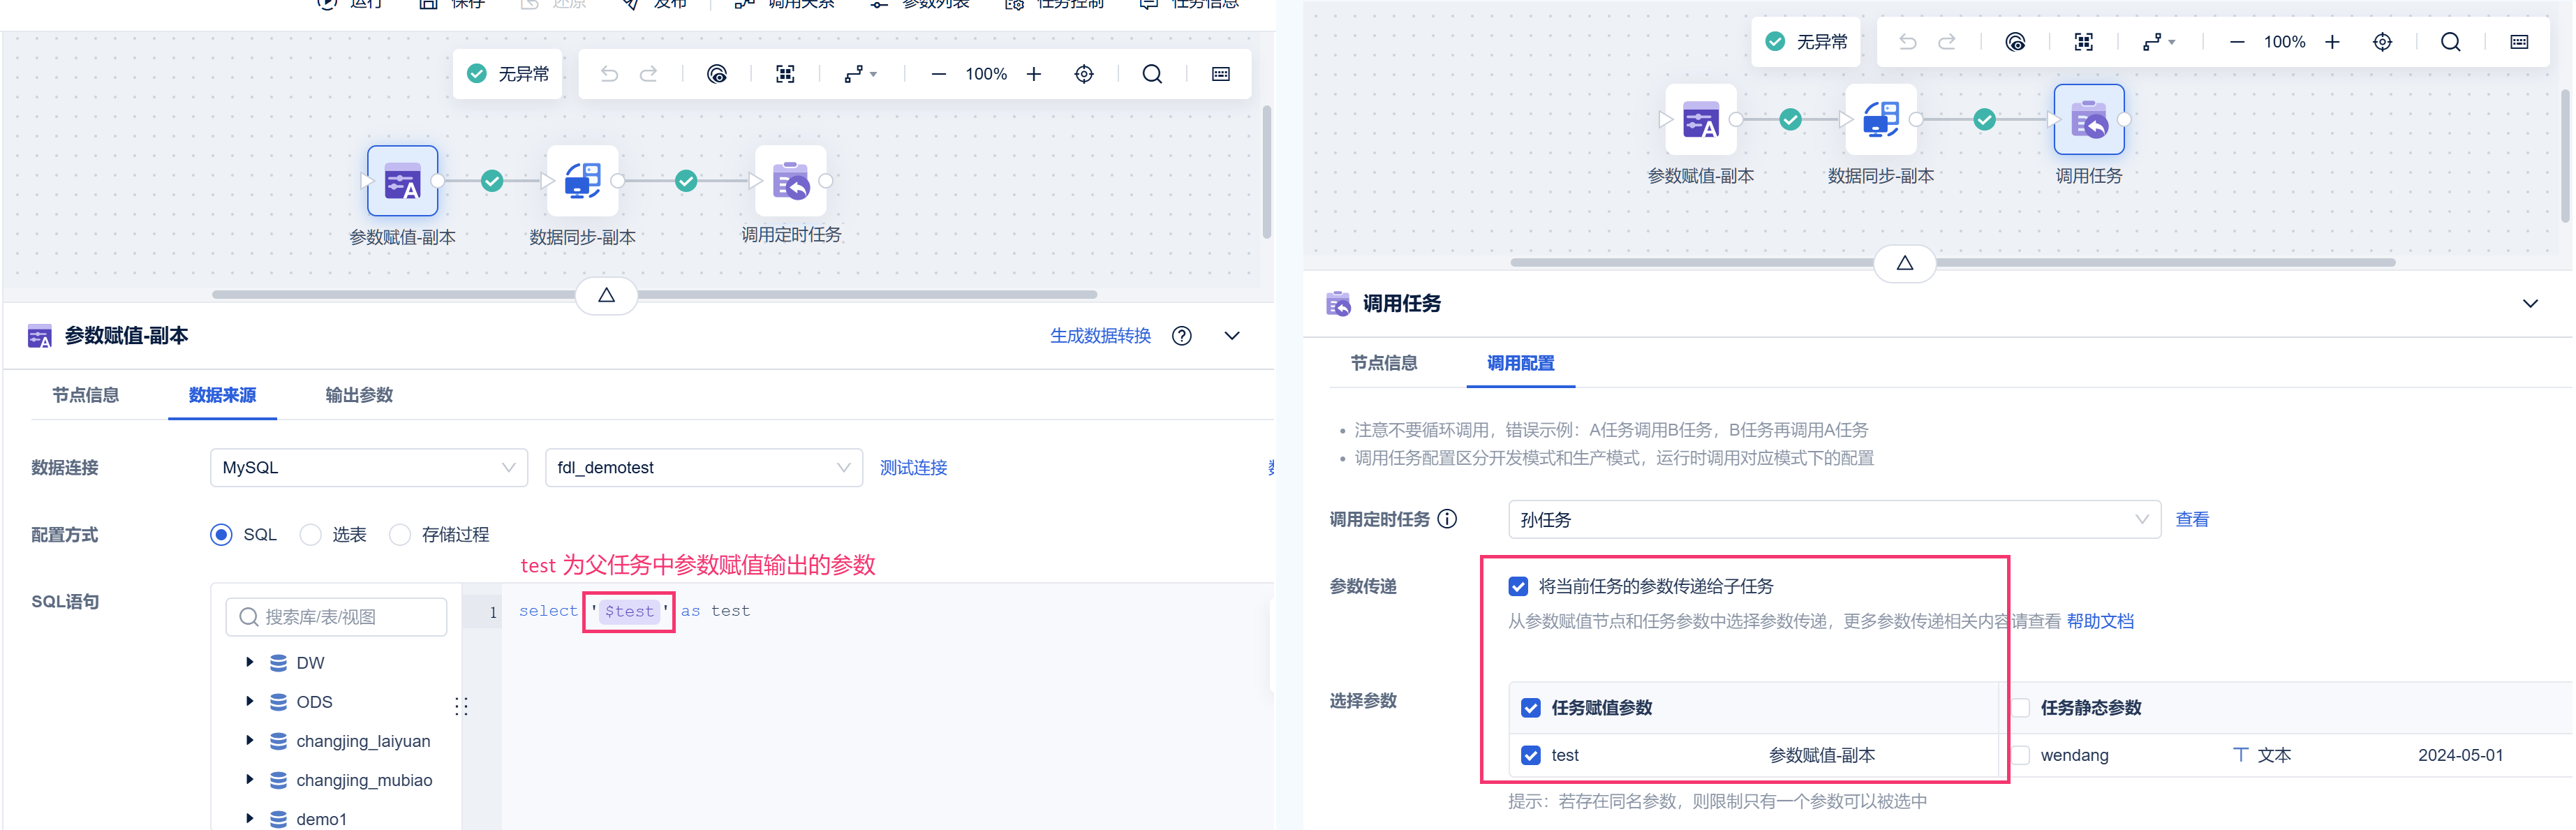Click the 参数赋值-副本 node icon in left canvas
This screenshot has height=830, width=2576.
coord(402,181)
